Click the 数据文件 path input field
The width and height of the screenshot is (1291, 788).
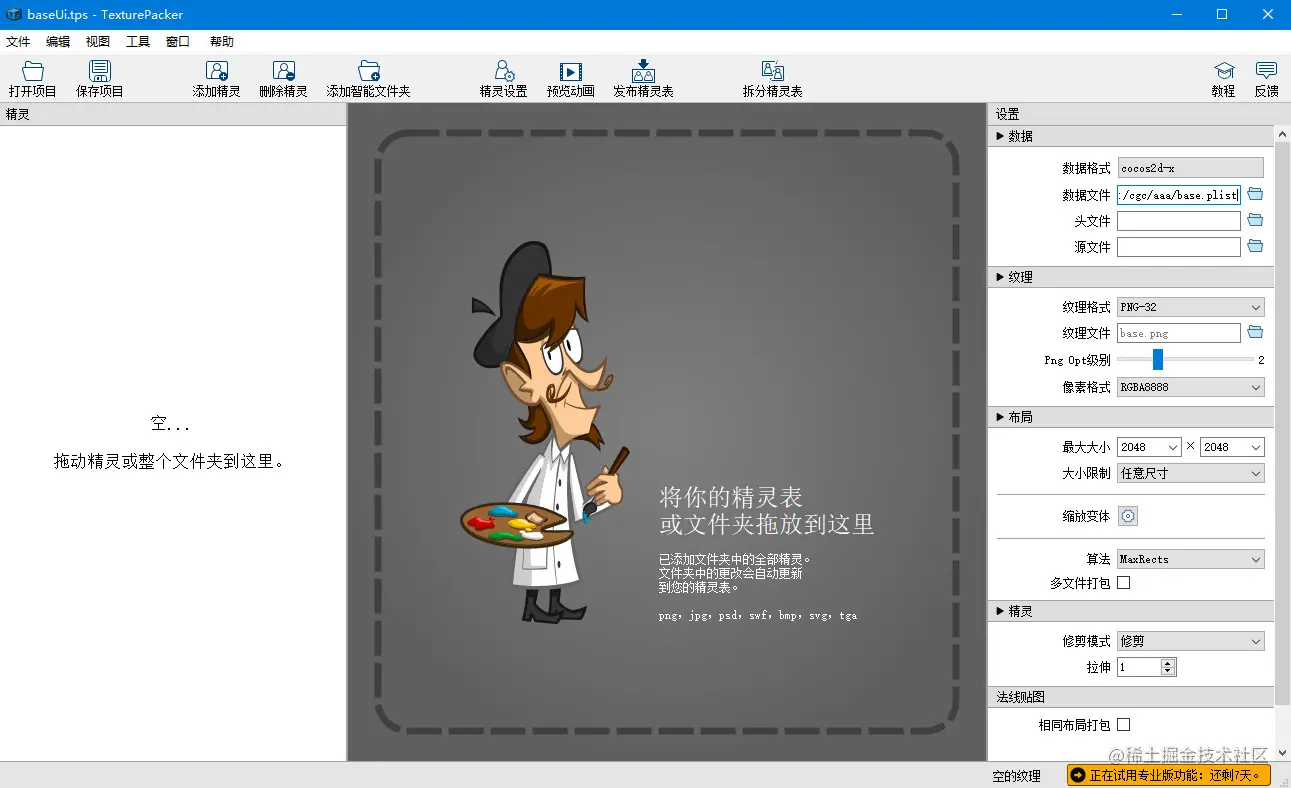(x=1179, y=195)
